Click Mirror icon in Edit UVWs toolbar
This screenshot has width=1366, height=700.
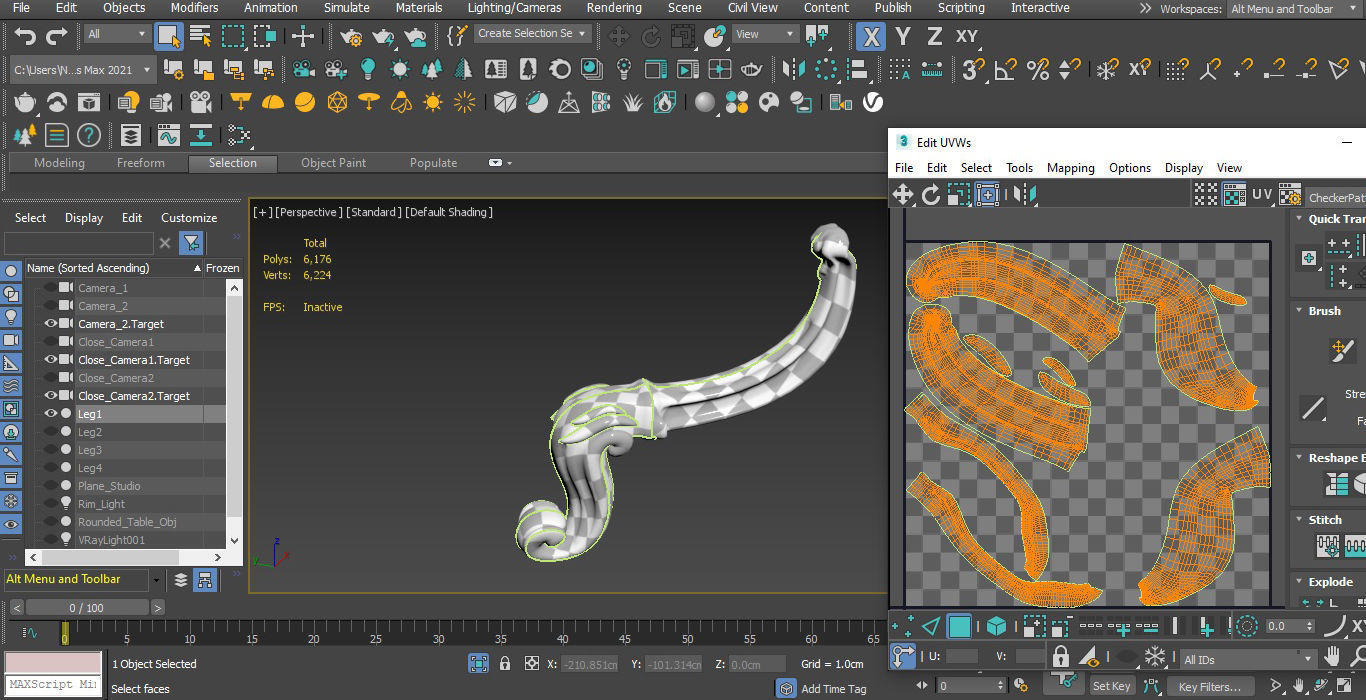coord(1025,195)
